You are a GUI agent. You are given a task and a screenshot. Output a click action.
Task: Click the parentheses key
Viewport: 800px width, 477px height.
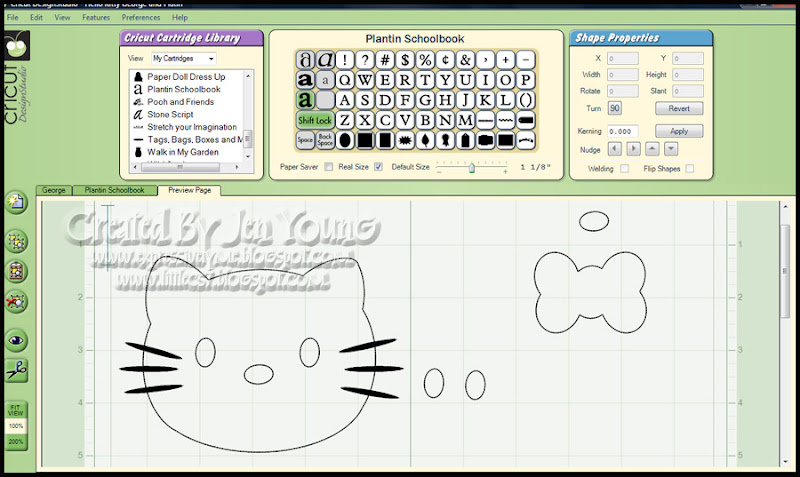526,100
